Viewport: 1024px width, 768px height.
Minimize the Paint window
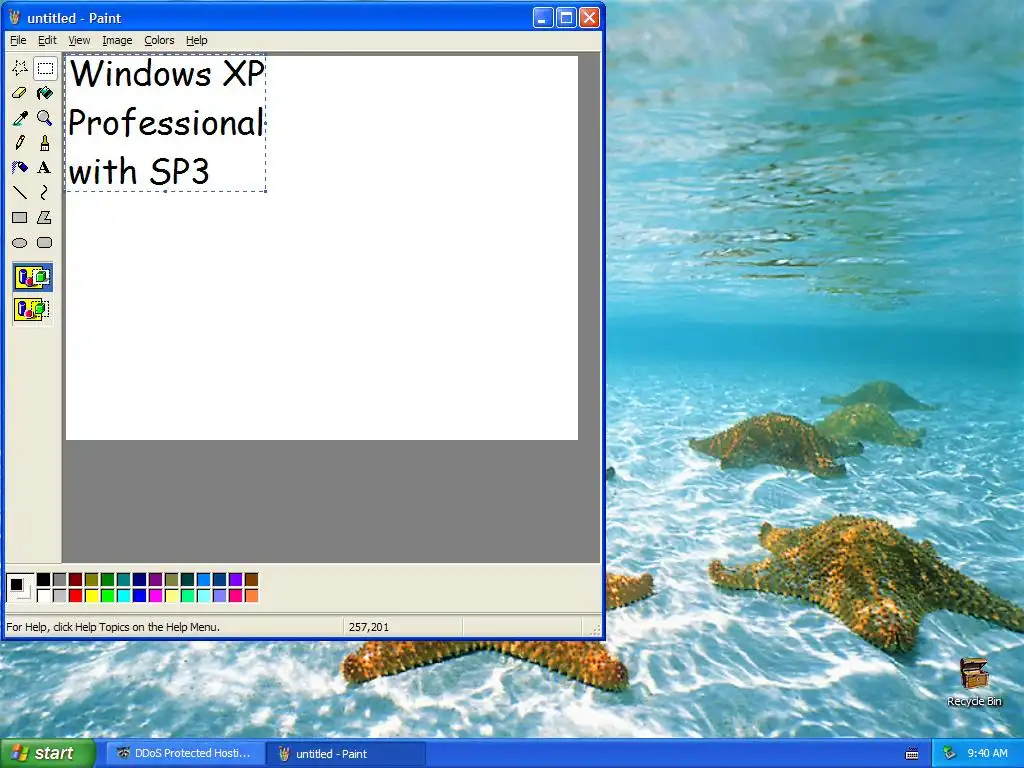543,18
